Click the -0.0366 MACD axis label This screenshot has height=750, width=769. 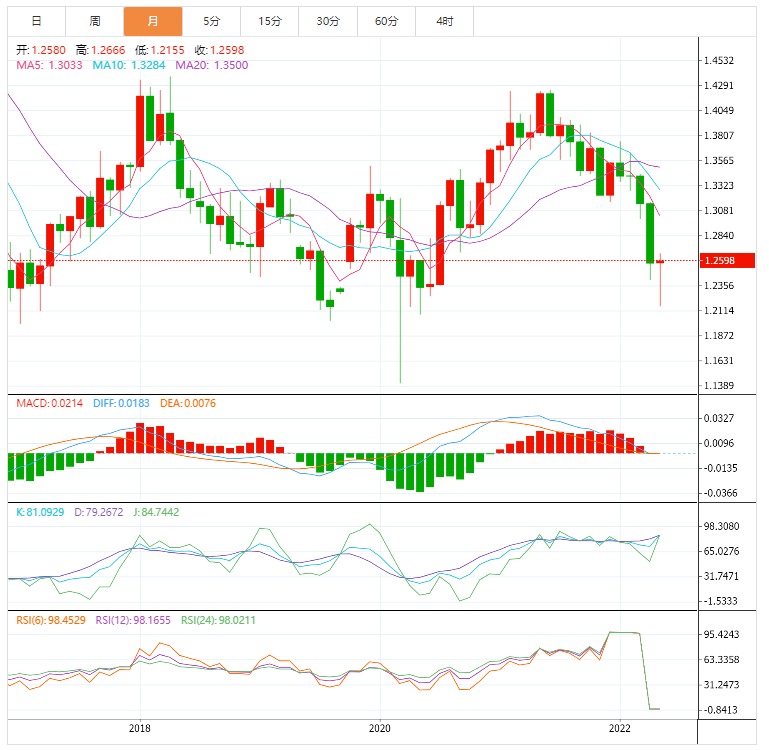tap(719, 493)
